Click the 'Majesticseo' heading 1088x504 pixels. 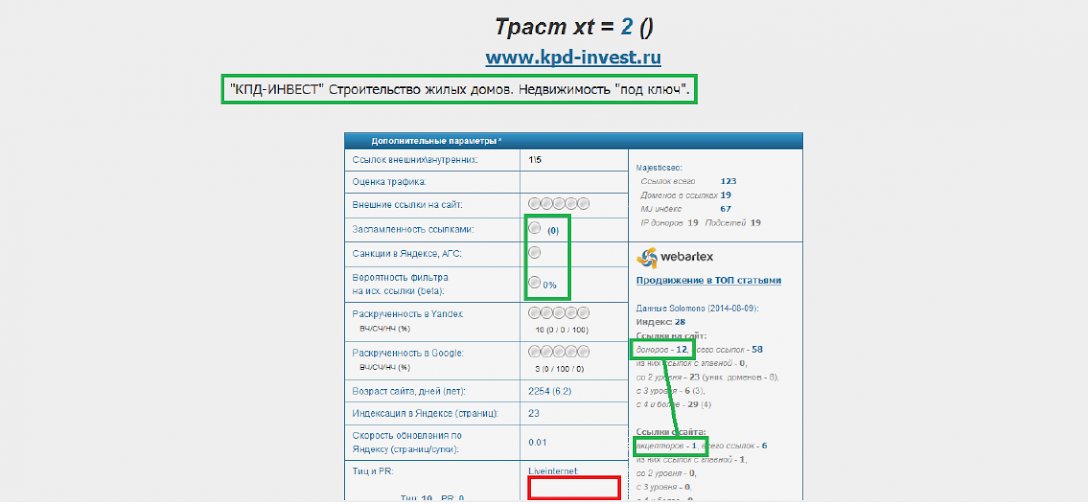(659, 168)
